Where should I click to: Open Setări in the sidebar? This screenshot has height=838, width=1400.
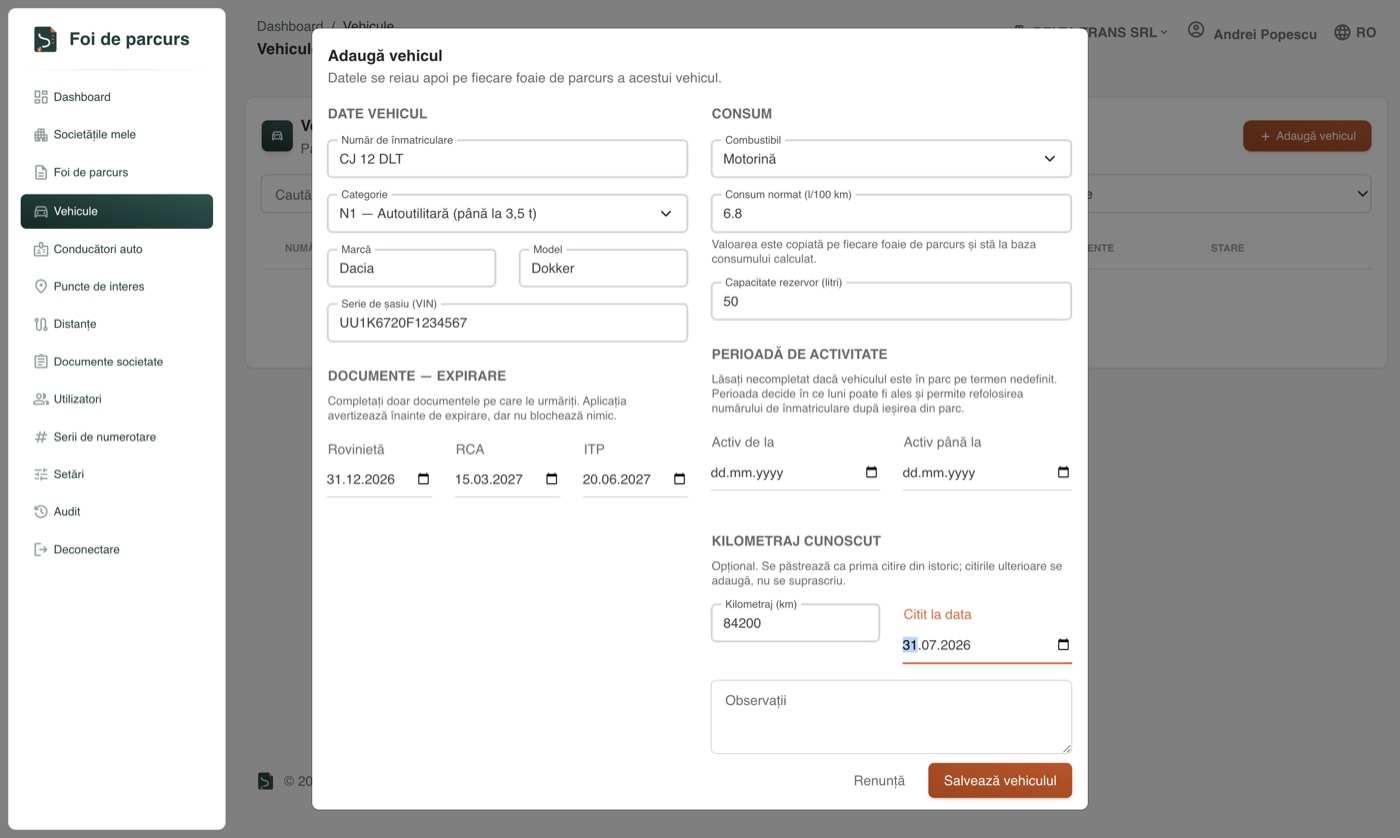[117, 474]
